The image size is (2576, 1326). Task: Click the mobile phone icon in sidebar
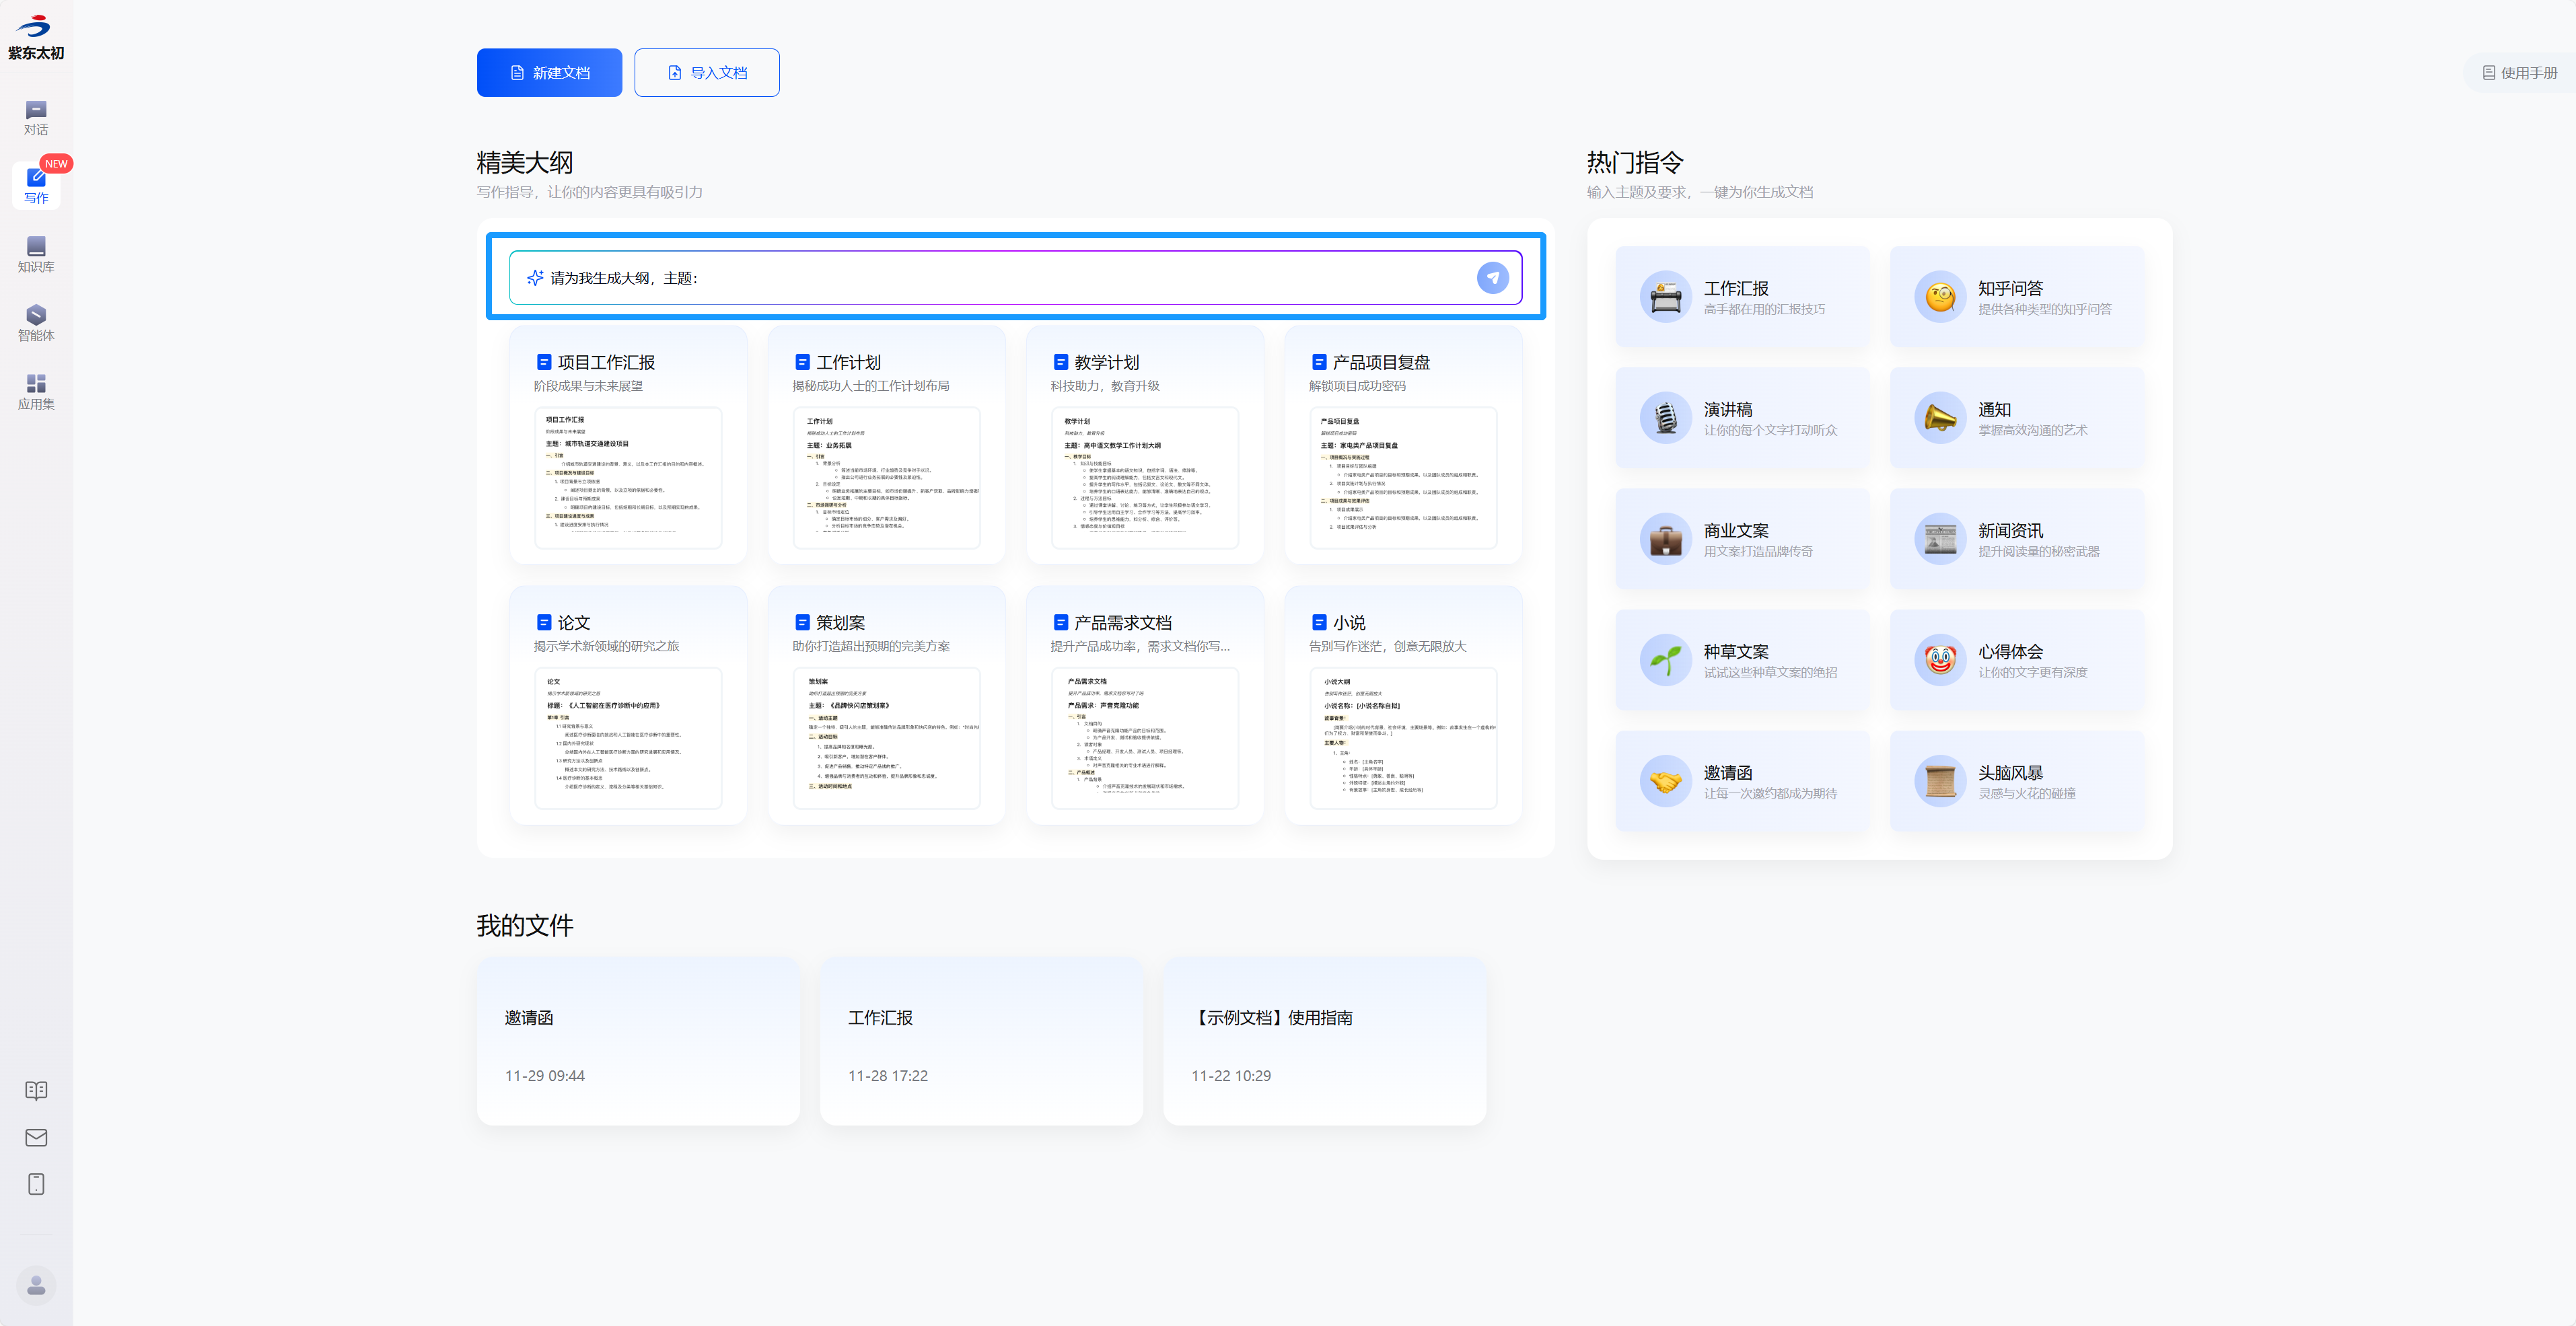[x=36, y=1184]
